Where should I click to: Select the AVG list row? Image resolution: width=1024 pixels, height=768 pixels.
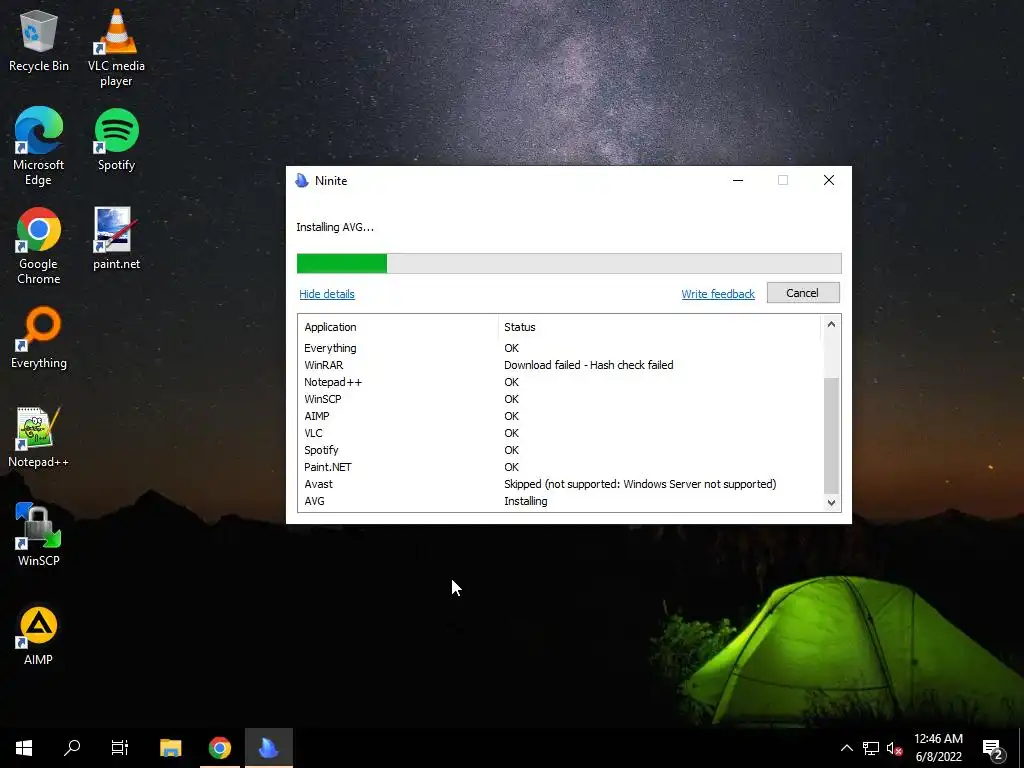point(560,501)
